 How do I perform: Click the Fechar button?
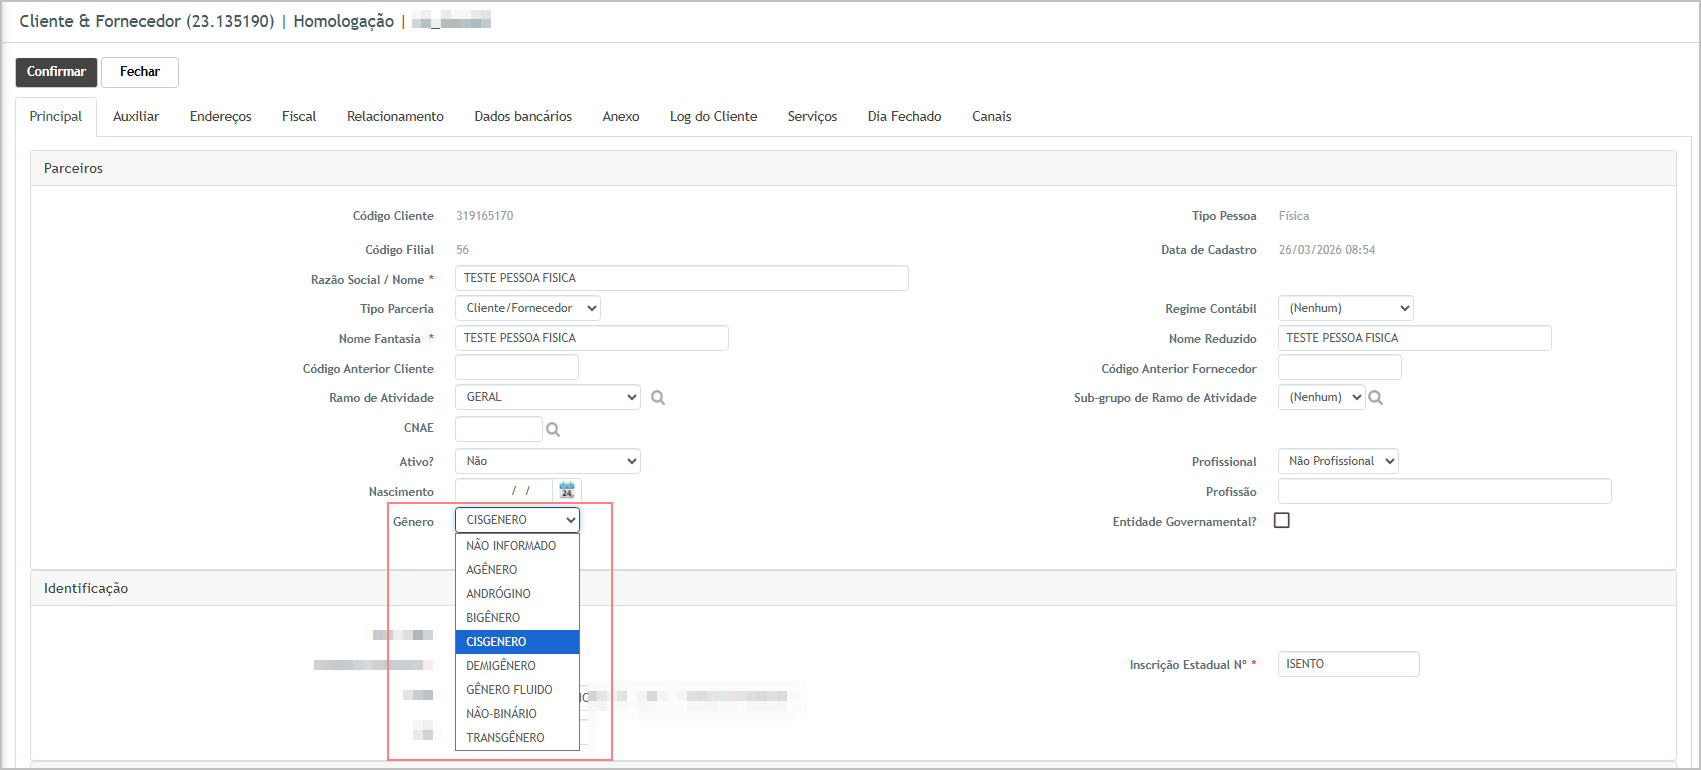pos(140,72)
